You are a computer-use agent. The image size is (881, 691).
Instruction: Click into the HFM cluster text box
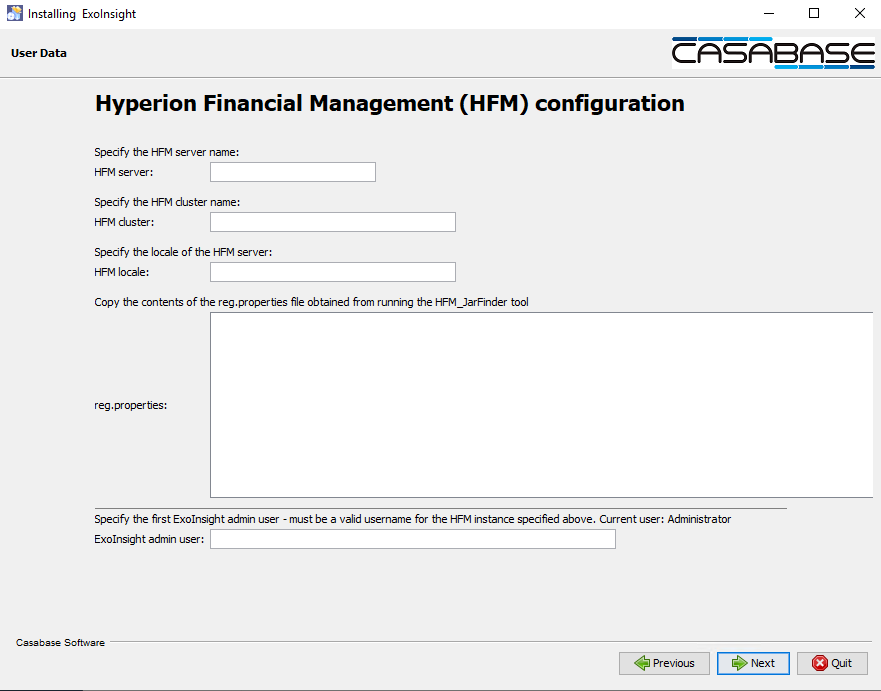point(332,222)
